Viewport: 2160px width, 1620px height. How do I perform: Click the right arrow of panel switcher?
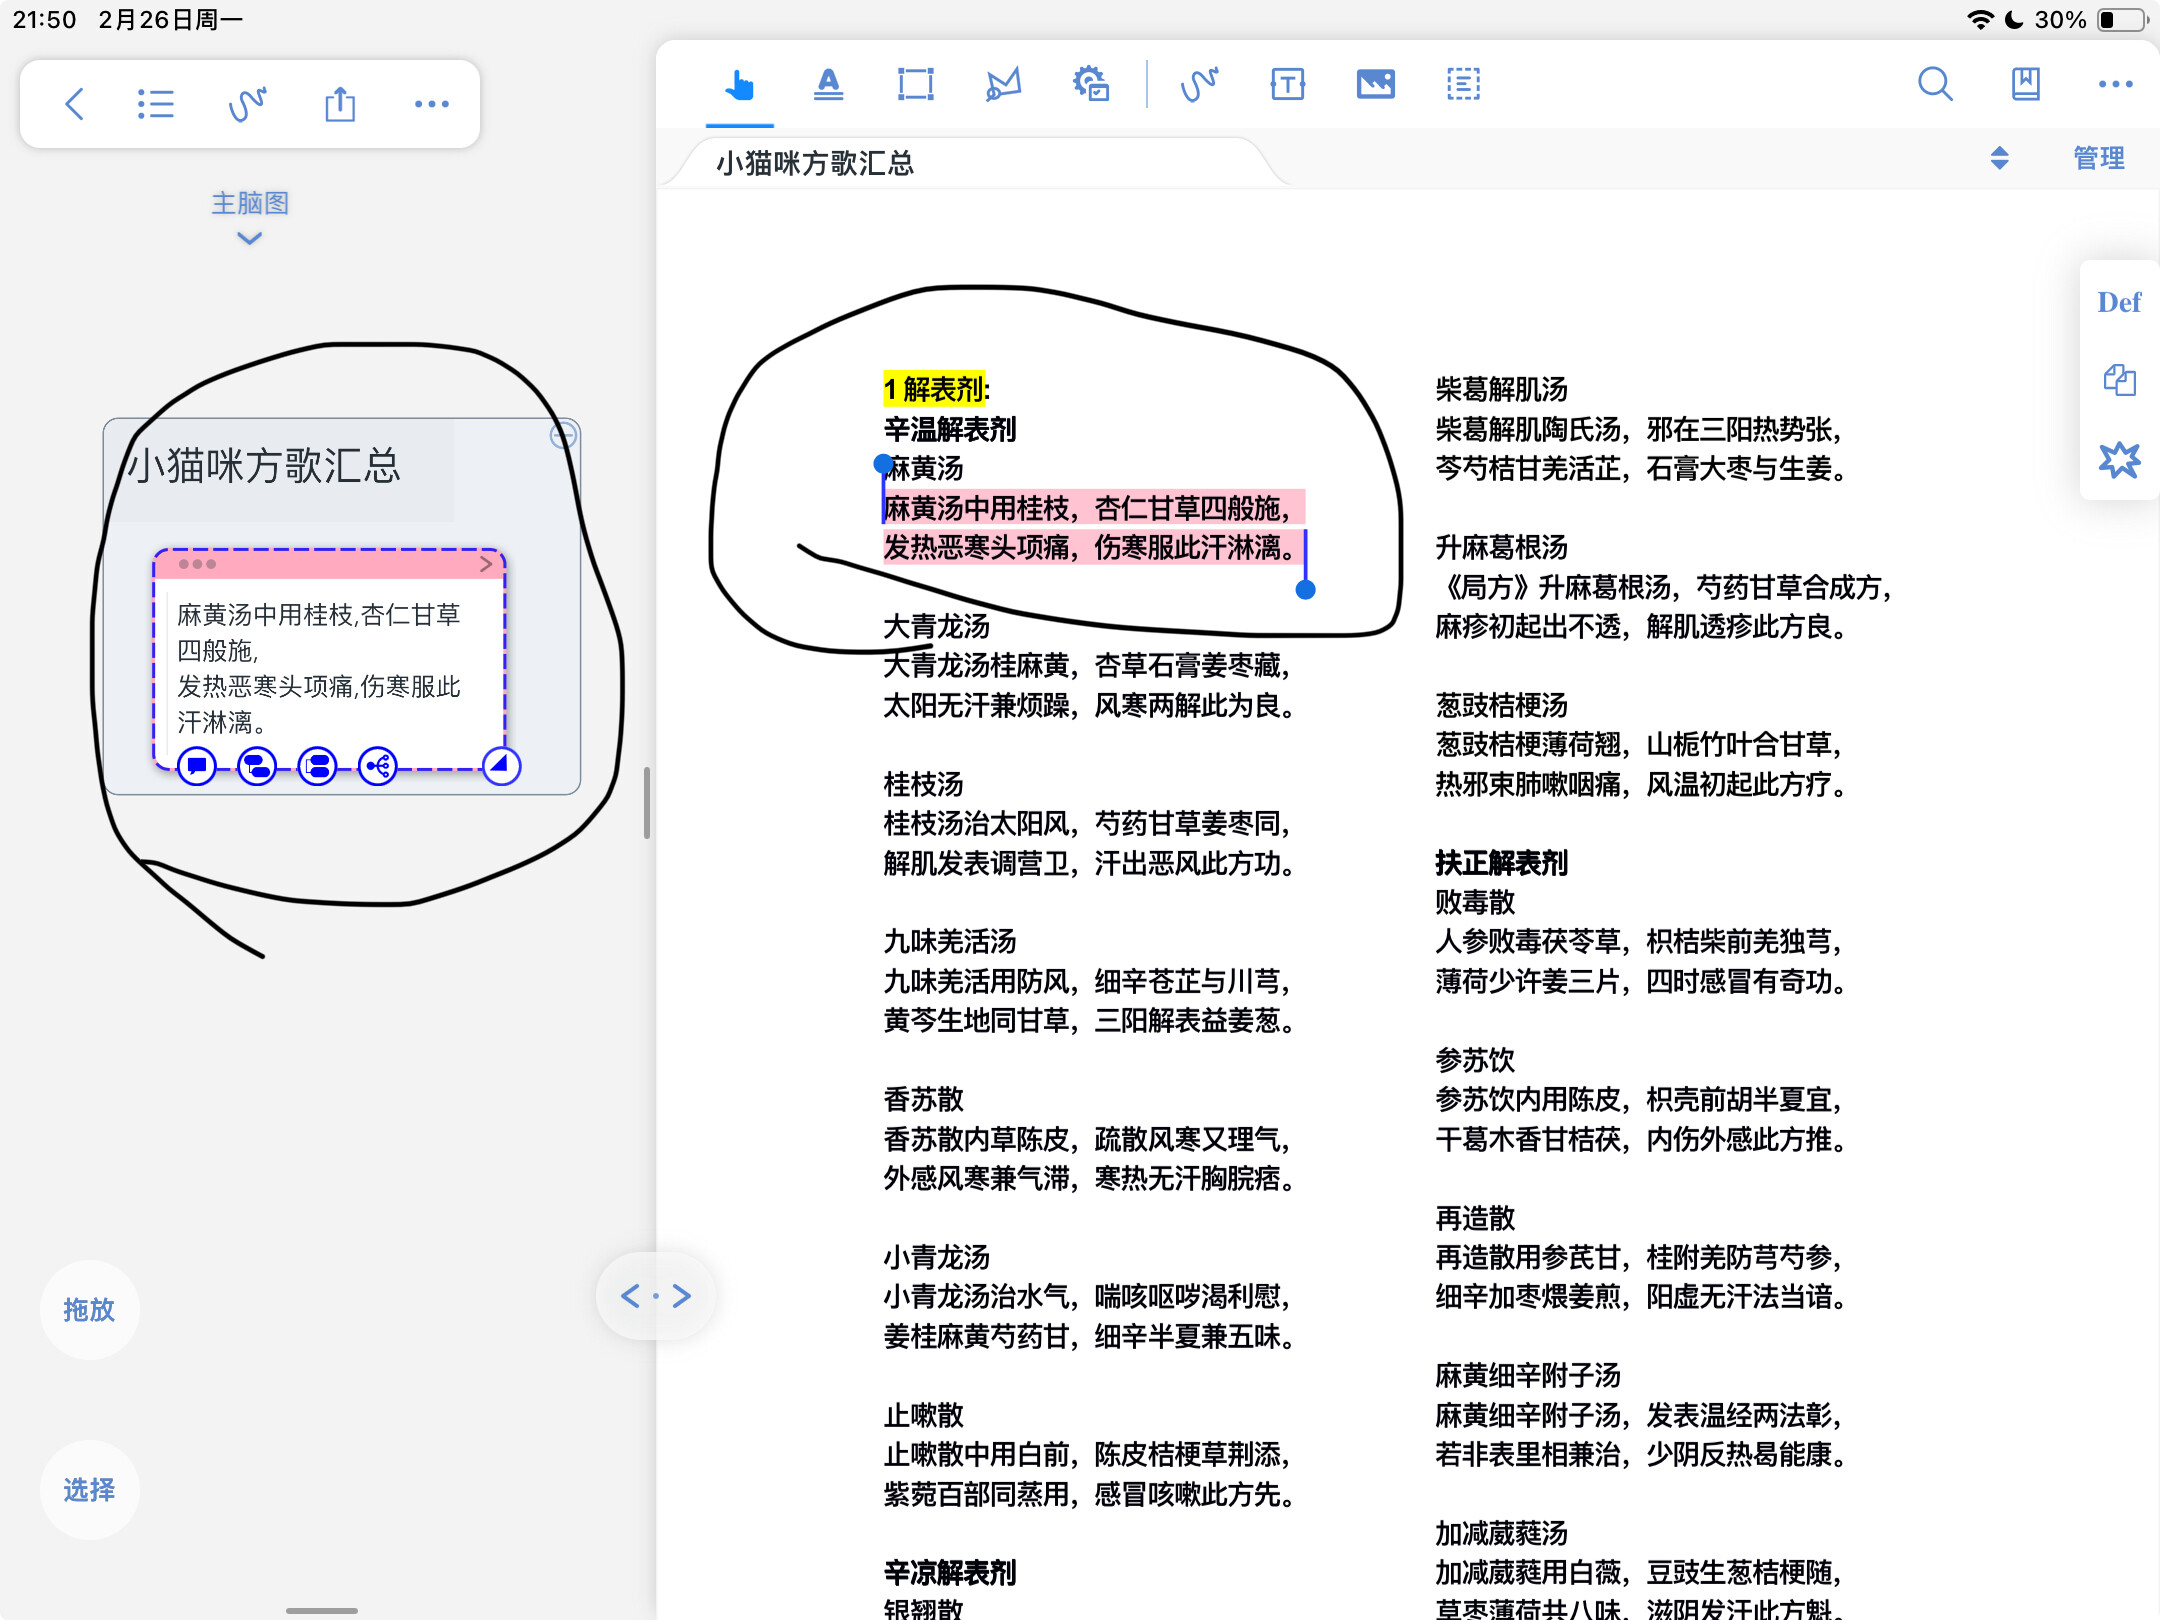coord(682,1296)
